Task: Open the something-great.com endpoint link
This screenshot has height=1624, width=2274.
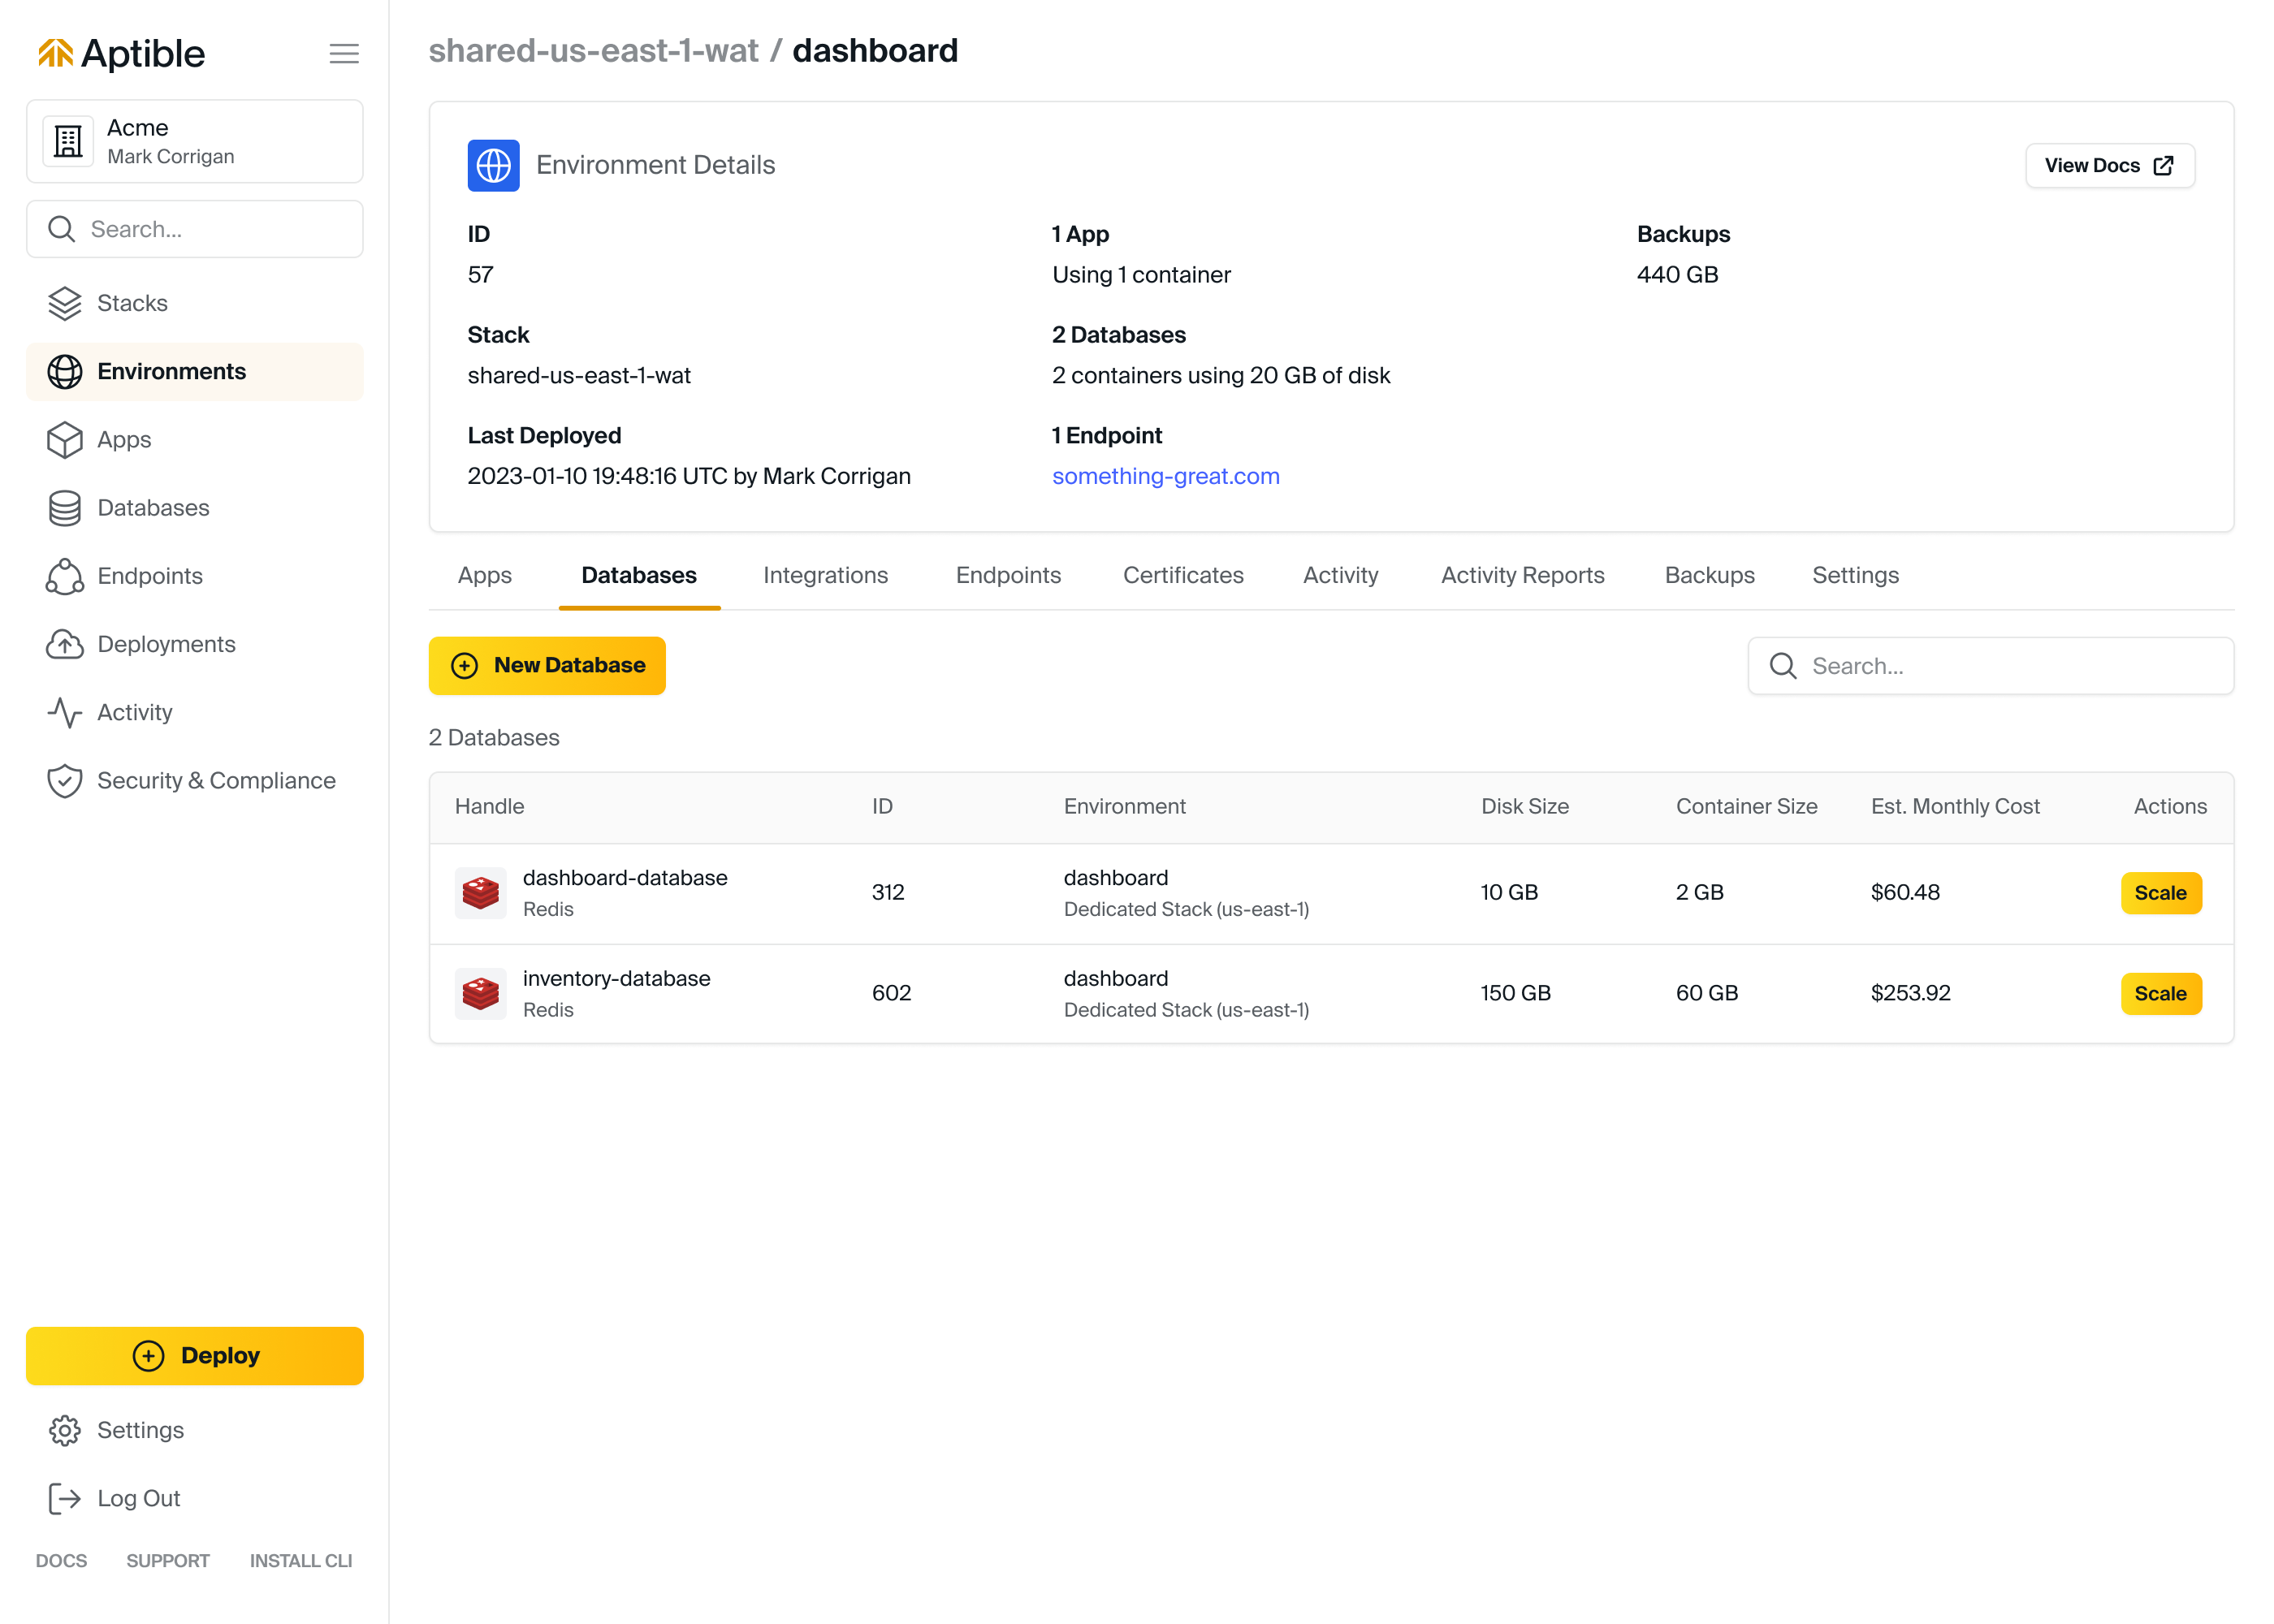Action: pyautogui.click(x=1165, y=476)
